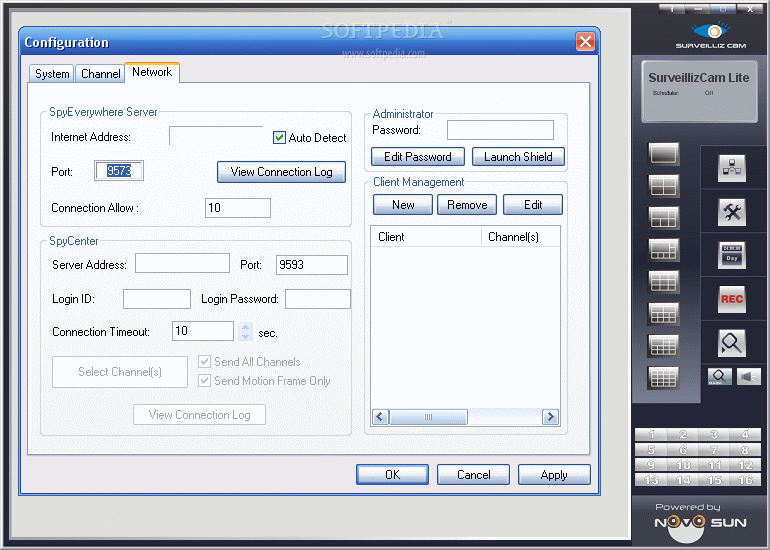Select camera channel 6 button
The image size is (770, 550).
(x=683, y=450)
